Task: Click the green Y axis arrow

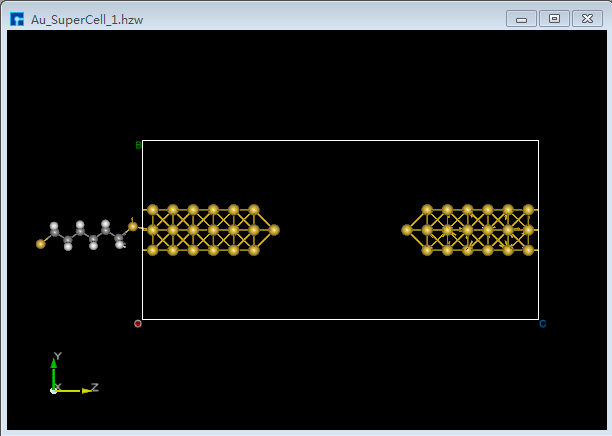Action: point(53,373)
